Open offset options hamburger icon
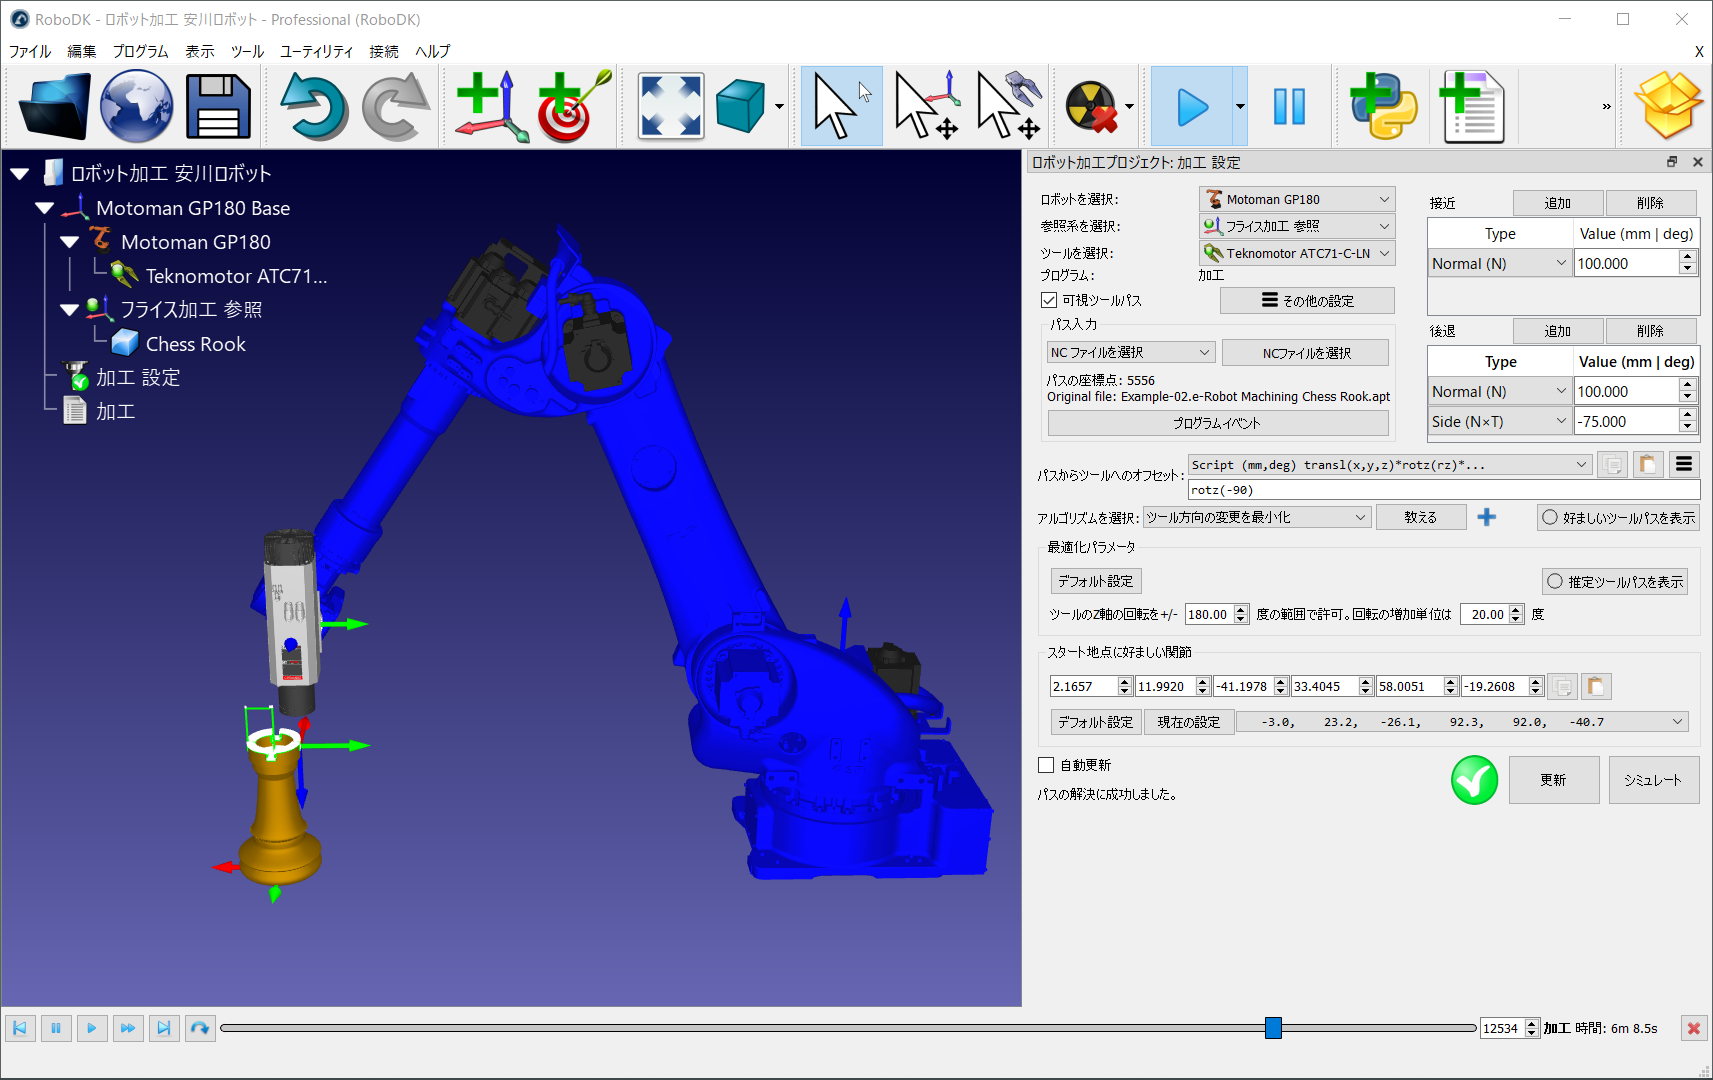Screen dimensions: 1713x1080 pyautogui.click(x=1684, y=464)
